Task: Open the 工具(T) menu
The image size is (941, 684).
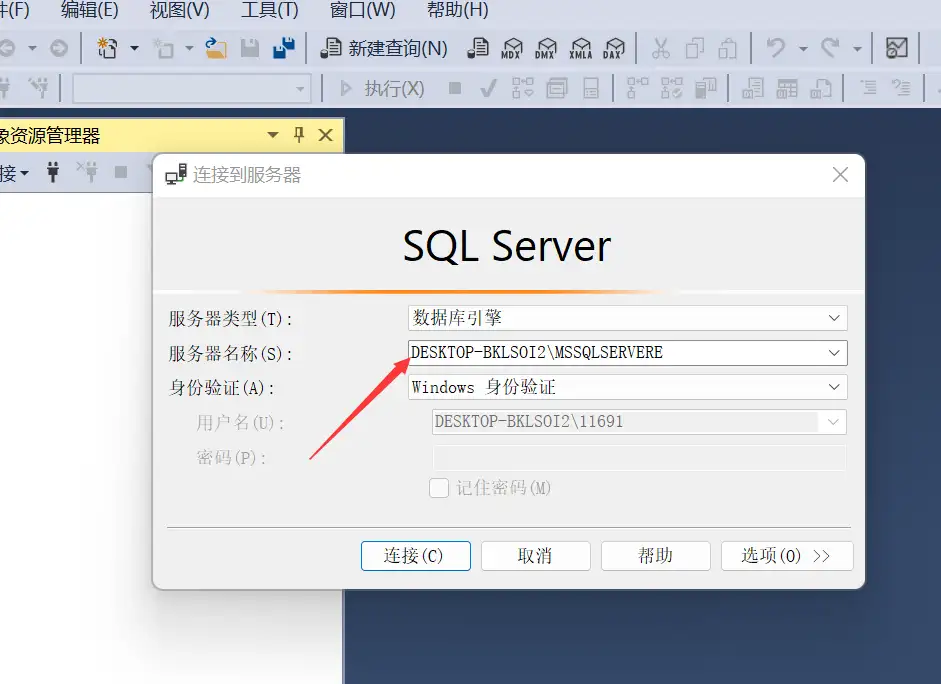Action: point(269,10)
